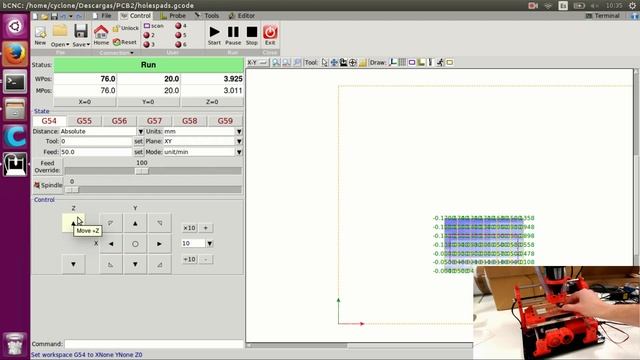The width and height of the screenshot is (640, 360).
Task: Select the pan canvas tool
Action: click(x=334, y=62)
